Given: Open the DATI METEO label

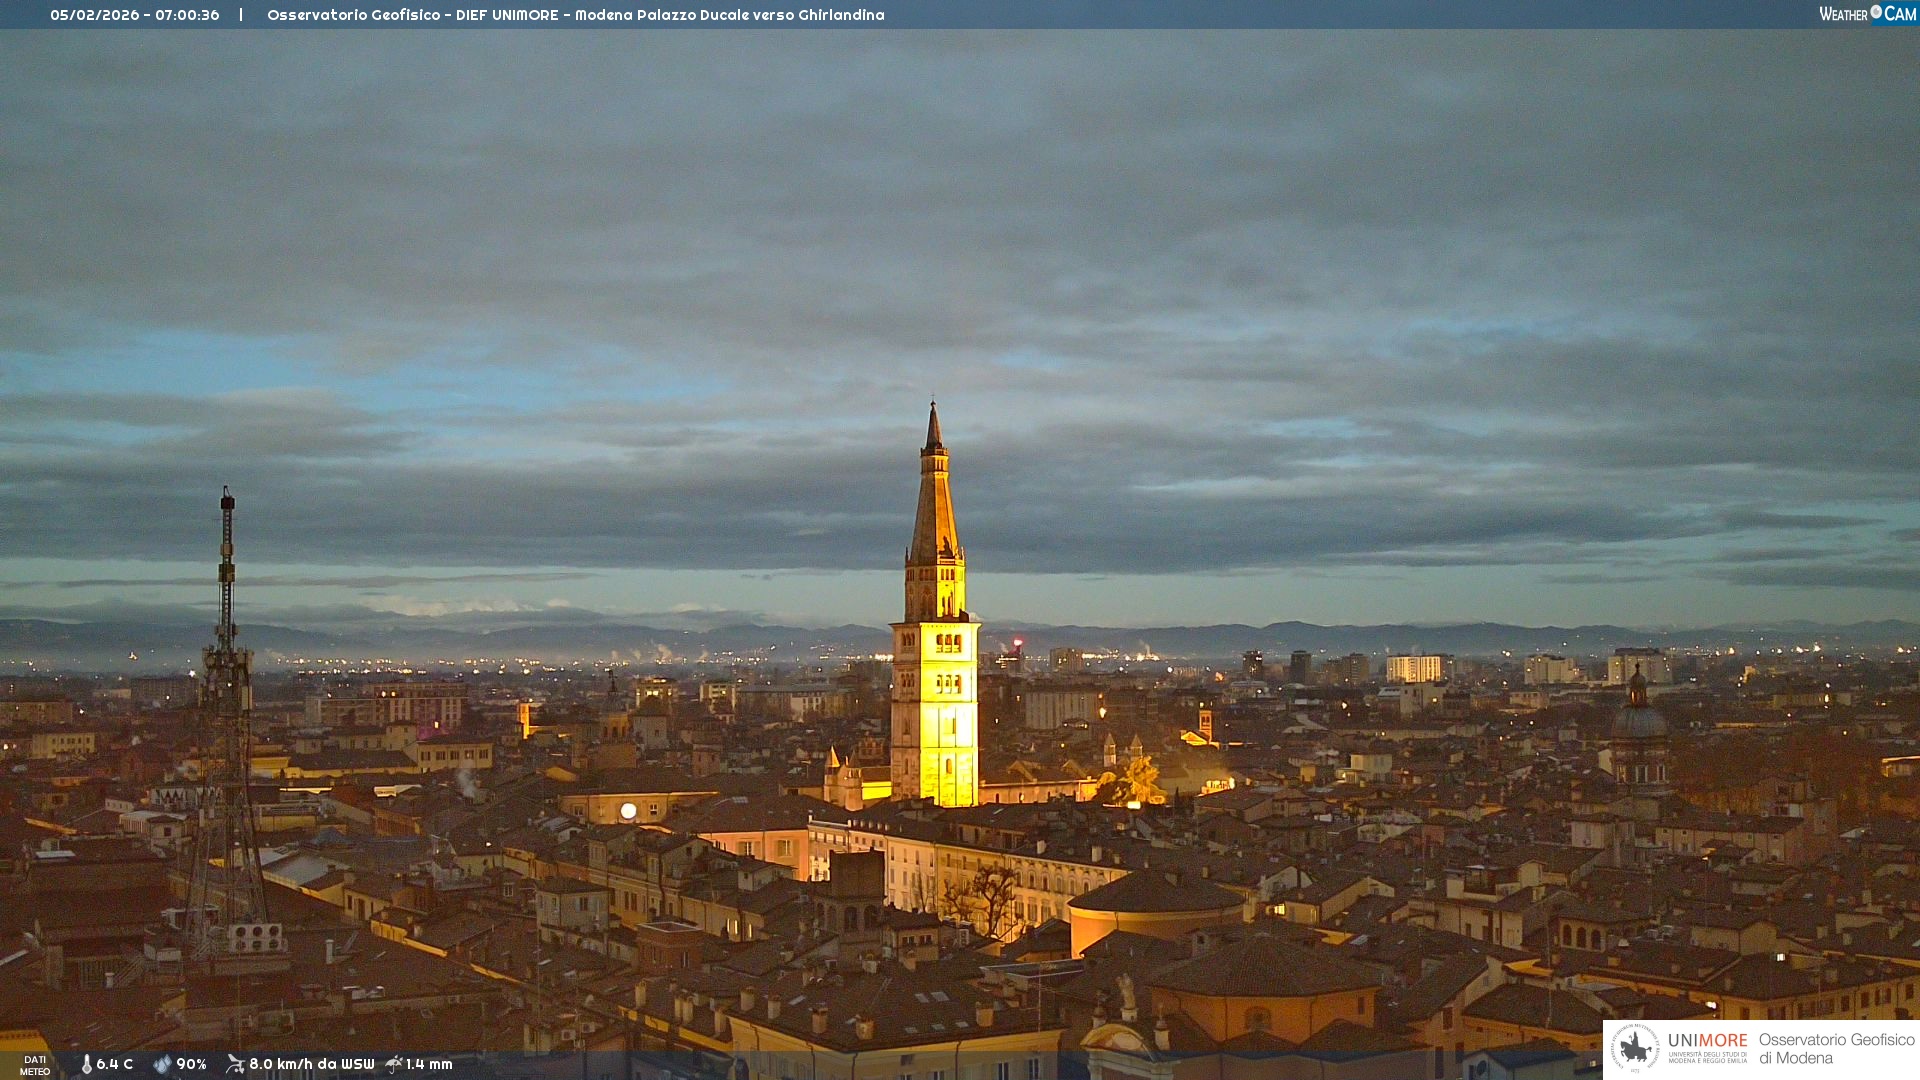Looking at the screenshot, I should coord(35,1065).
